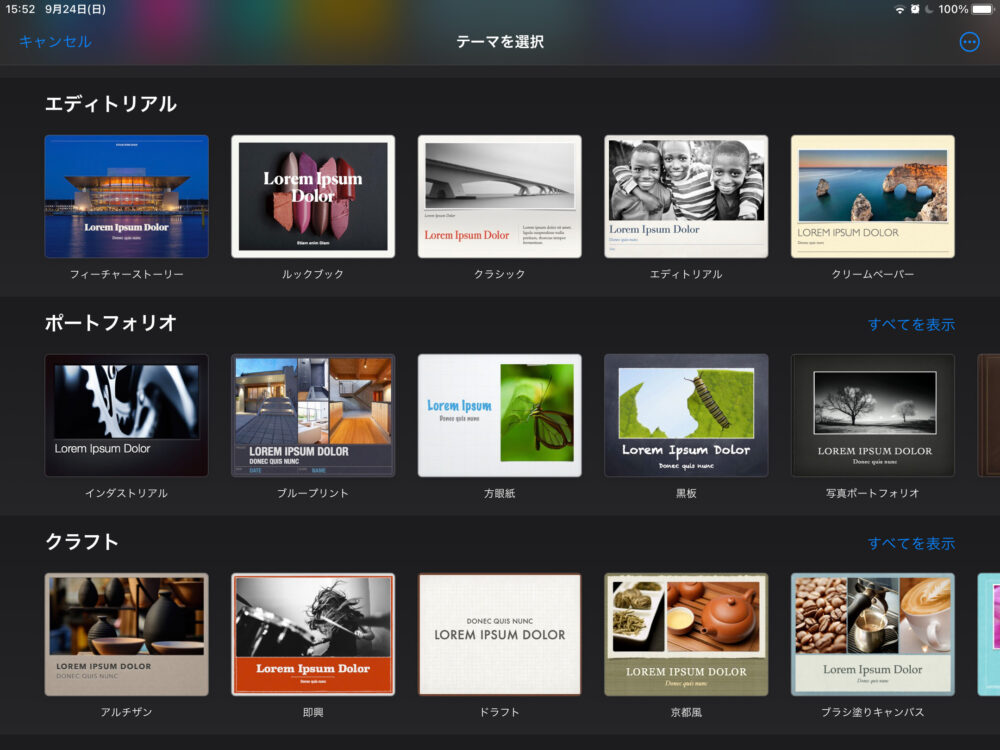Choose the 写真ポートフォリオ monochrome theme

point(873,416)
